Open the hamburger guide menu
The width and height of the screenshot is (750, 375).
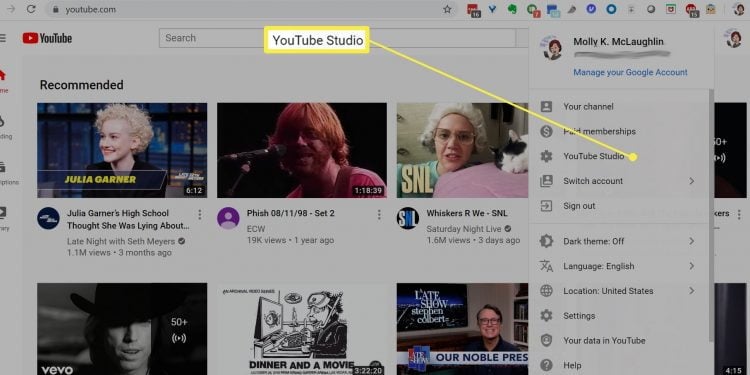[3, 38]
